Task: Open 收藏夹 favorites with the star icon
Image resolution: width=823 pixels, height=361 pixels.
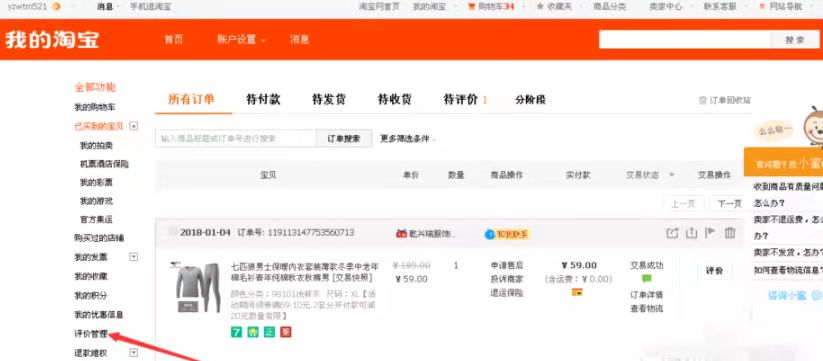Action: coord(554,7)
